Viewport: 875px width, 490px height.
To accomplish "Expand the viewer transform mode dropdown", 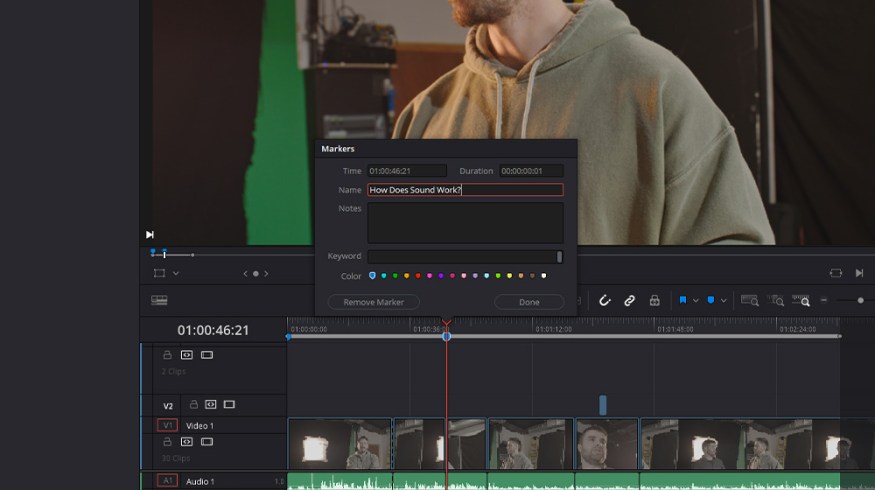I will coord(176,273).
